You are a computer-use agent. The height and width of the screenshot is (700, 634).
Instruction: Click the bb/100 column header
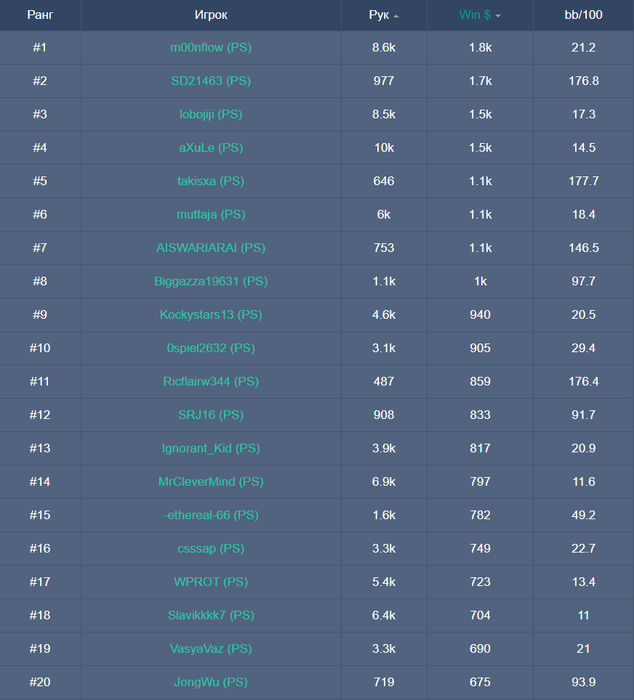tap(583, 15)
